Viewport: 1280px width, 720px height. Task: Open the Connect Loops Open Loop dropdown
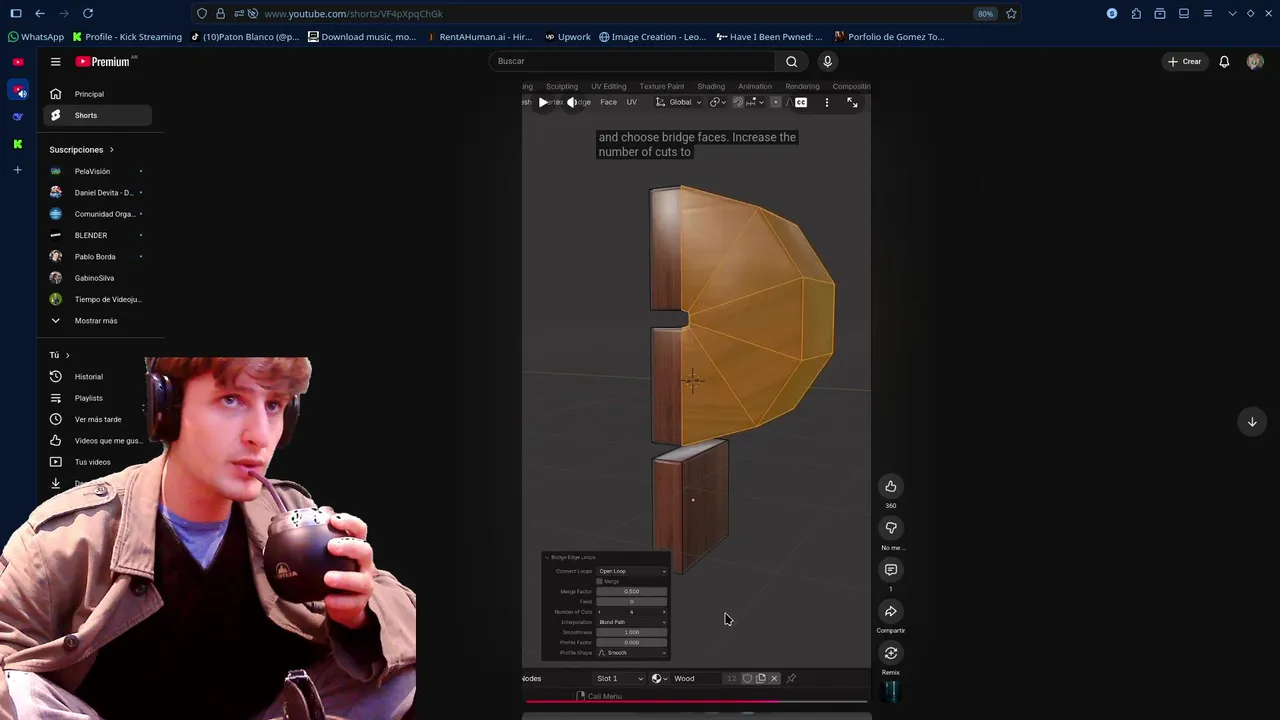click(632, 571)
